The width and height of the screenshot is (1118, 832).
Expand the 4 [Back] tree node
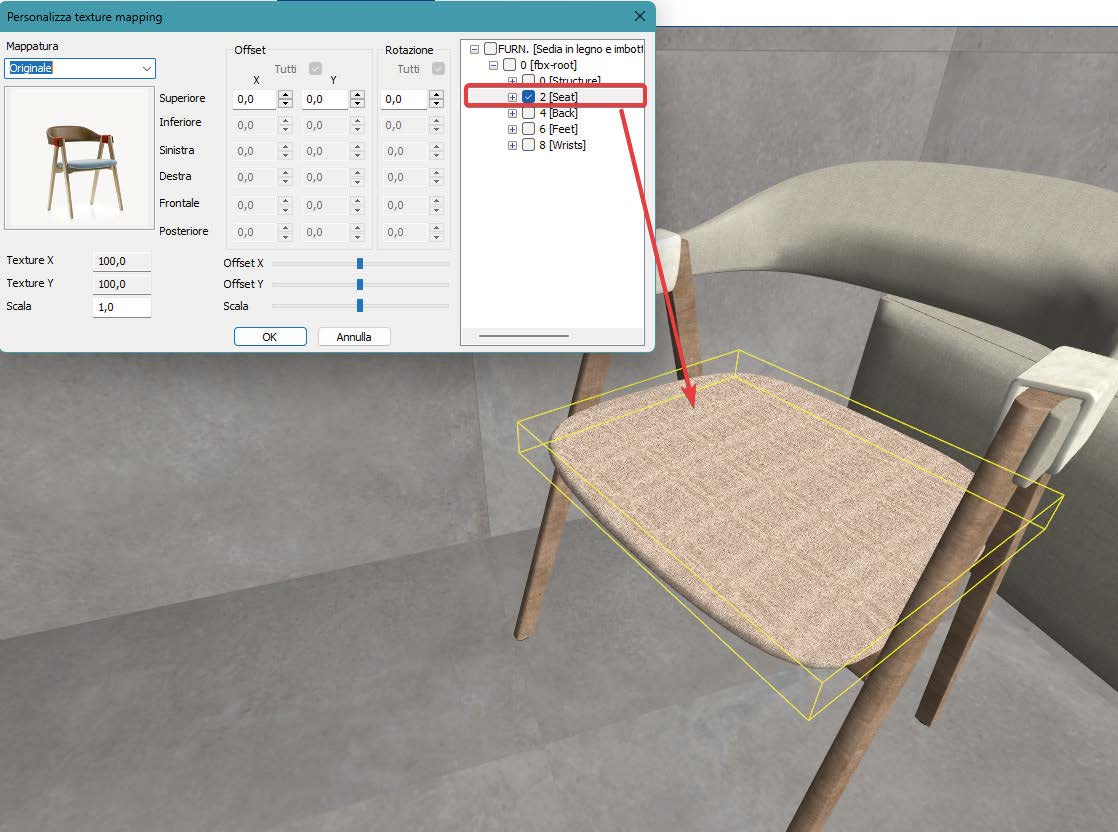pyautogui.click(x=511, y=113)
